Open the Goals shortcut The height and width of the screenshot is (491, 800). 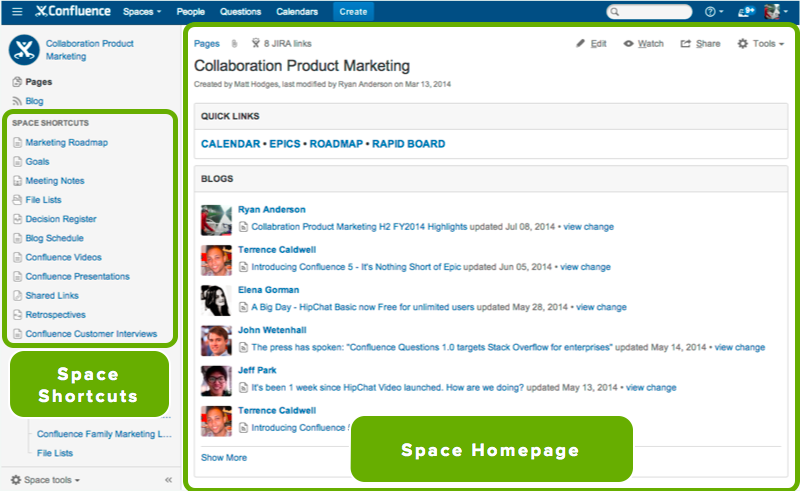(37, 162)
